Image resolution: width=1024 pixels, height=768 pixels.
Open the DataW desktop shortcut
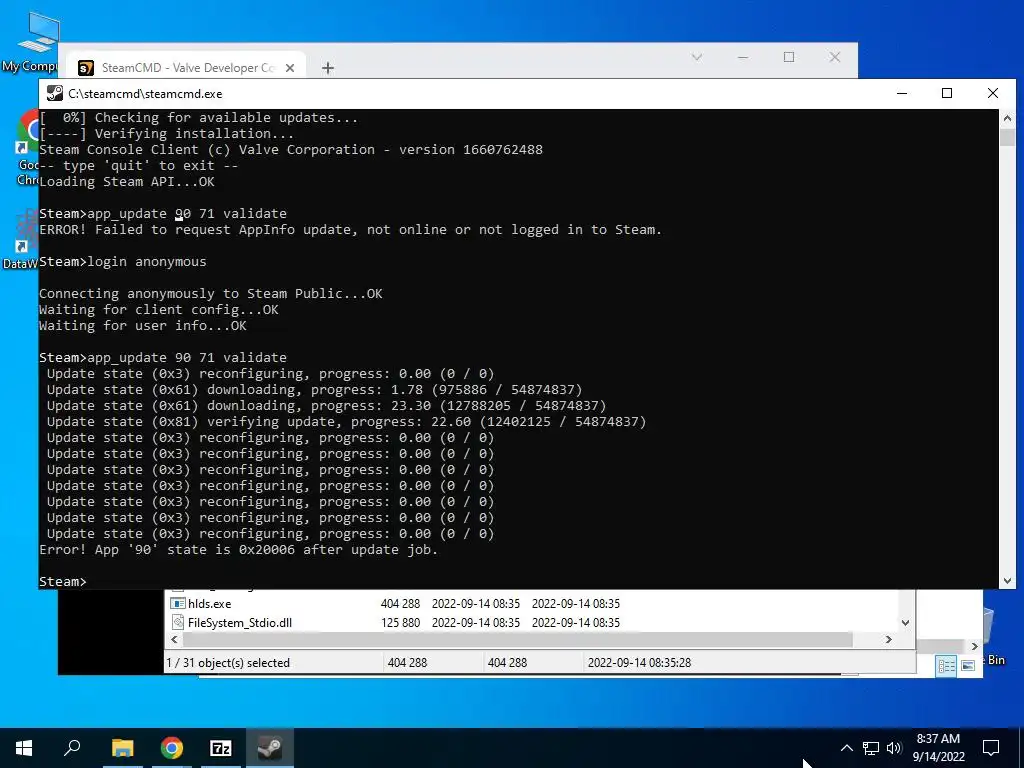[21, 242]
